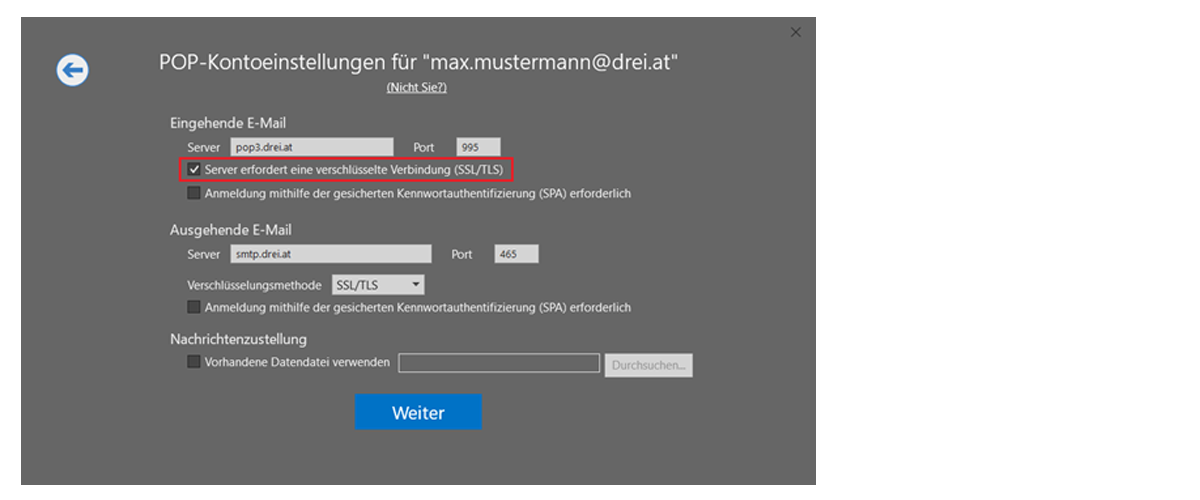This screenshot has height=500, width=1200.
Task: Open the "Nicht Sie?" link
Action: pos(417,88)
